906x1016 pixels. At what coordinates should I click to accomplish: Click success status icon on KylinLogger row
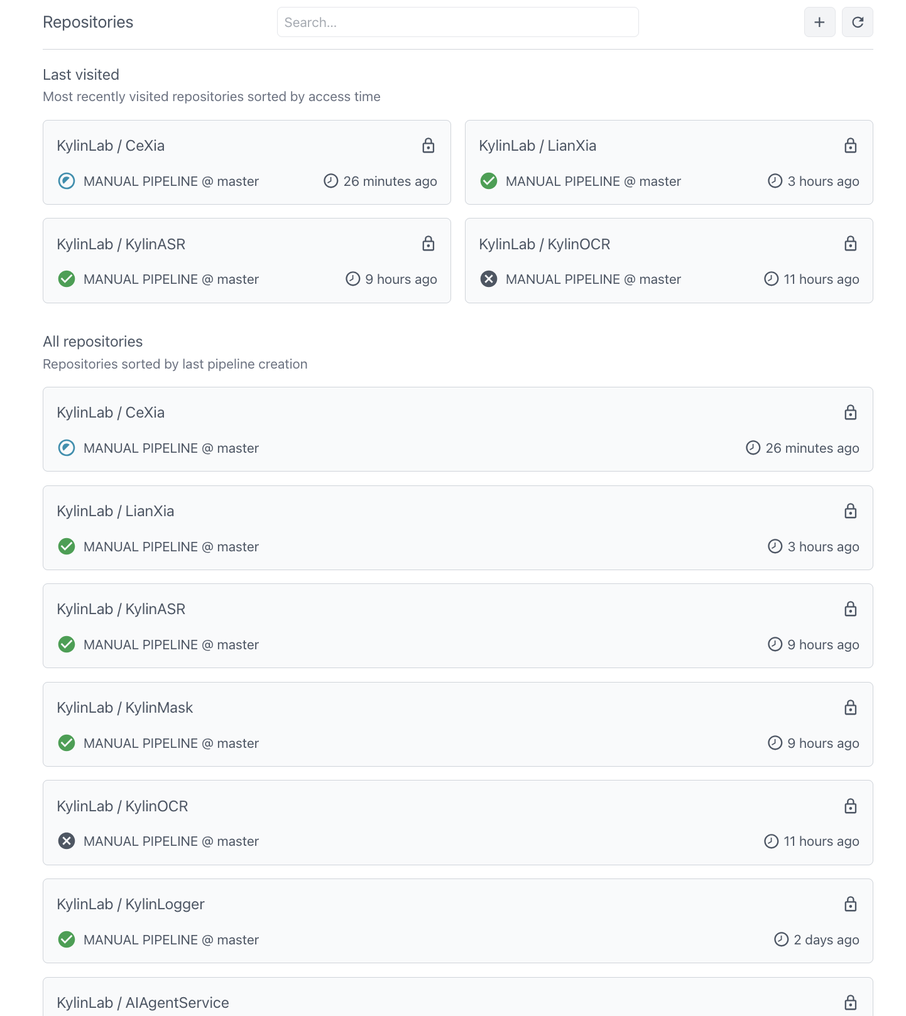click(67, 940)
